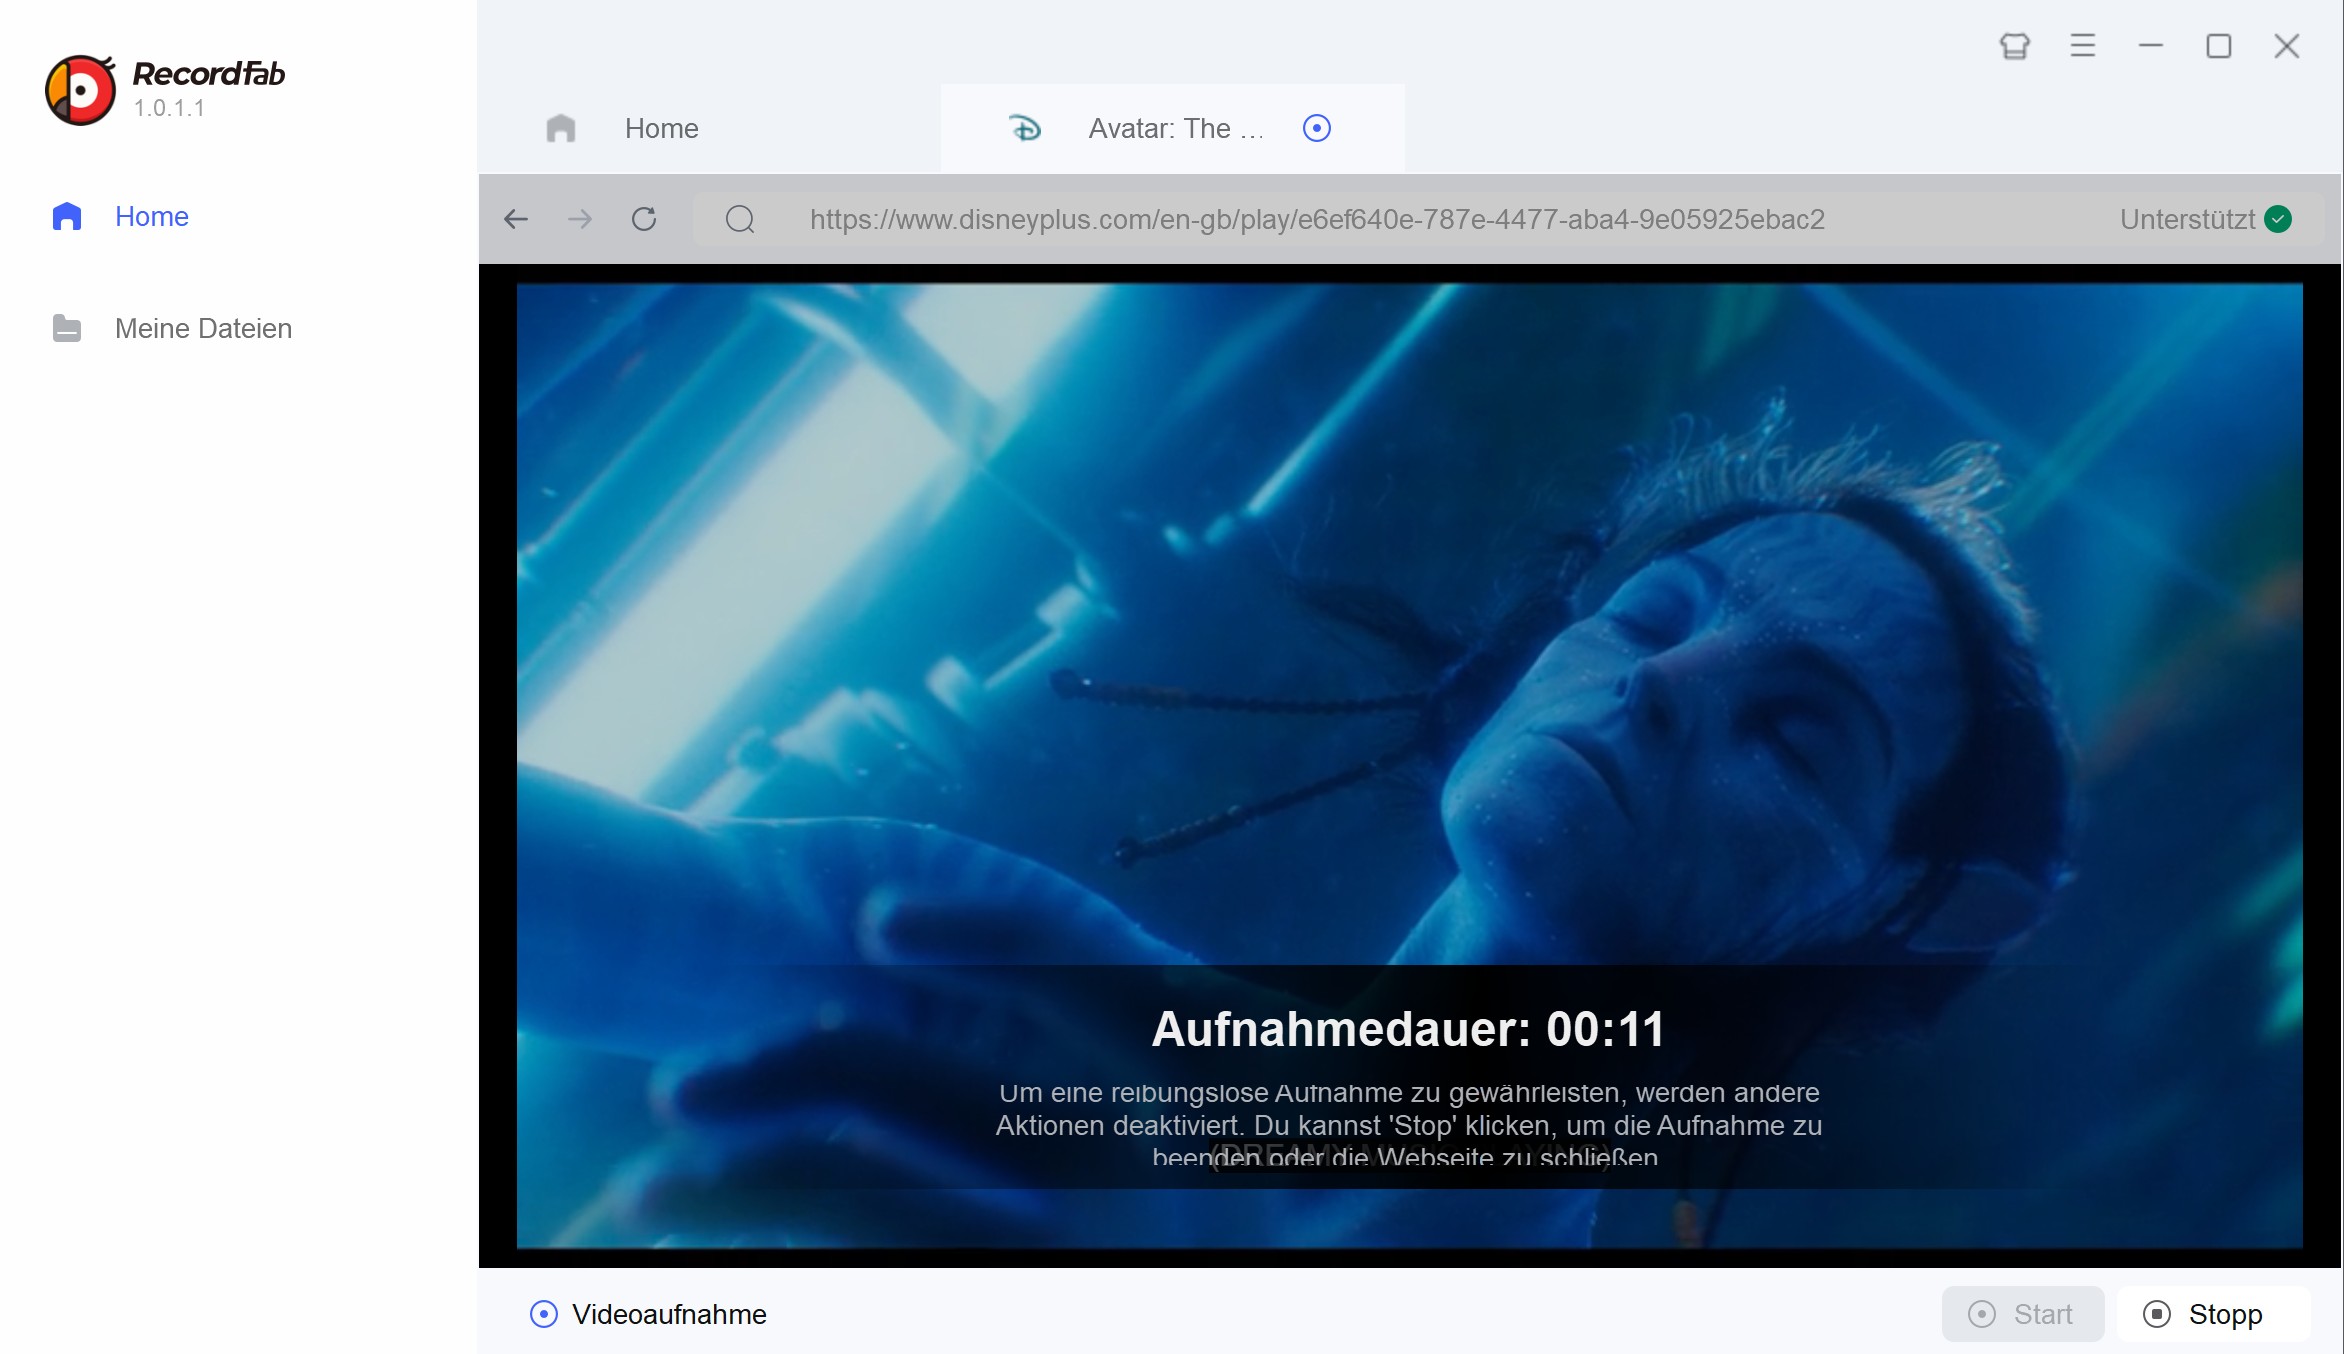Click the disabled Start button
This screenshot has width=2344, height=1354.
2022,1314
